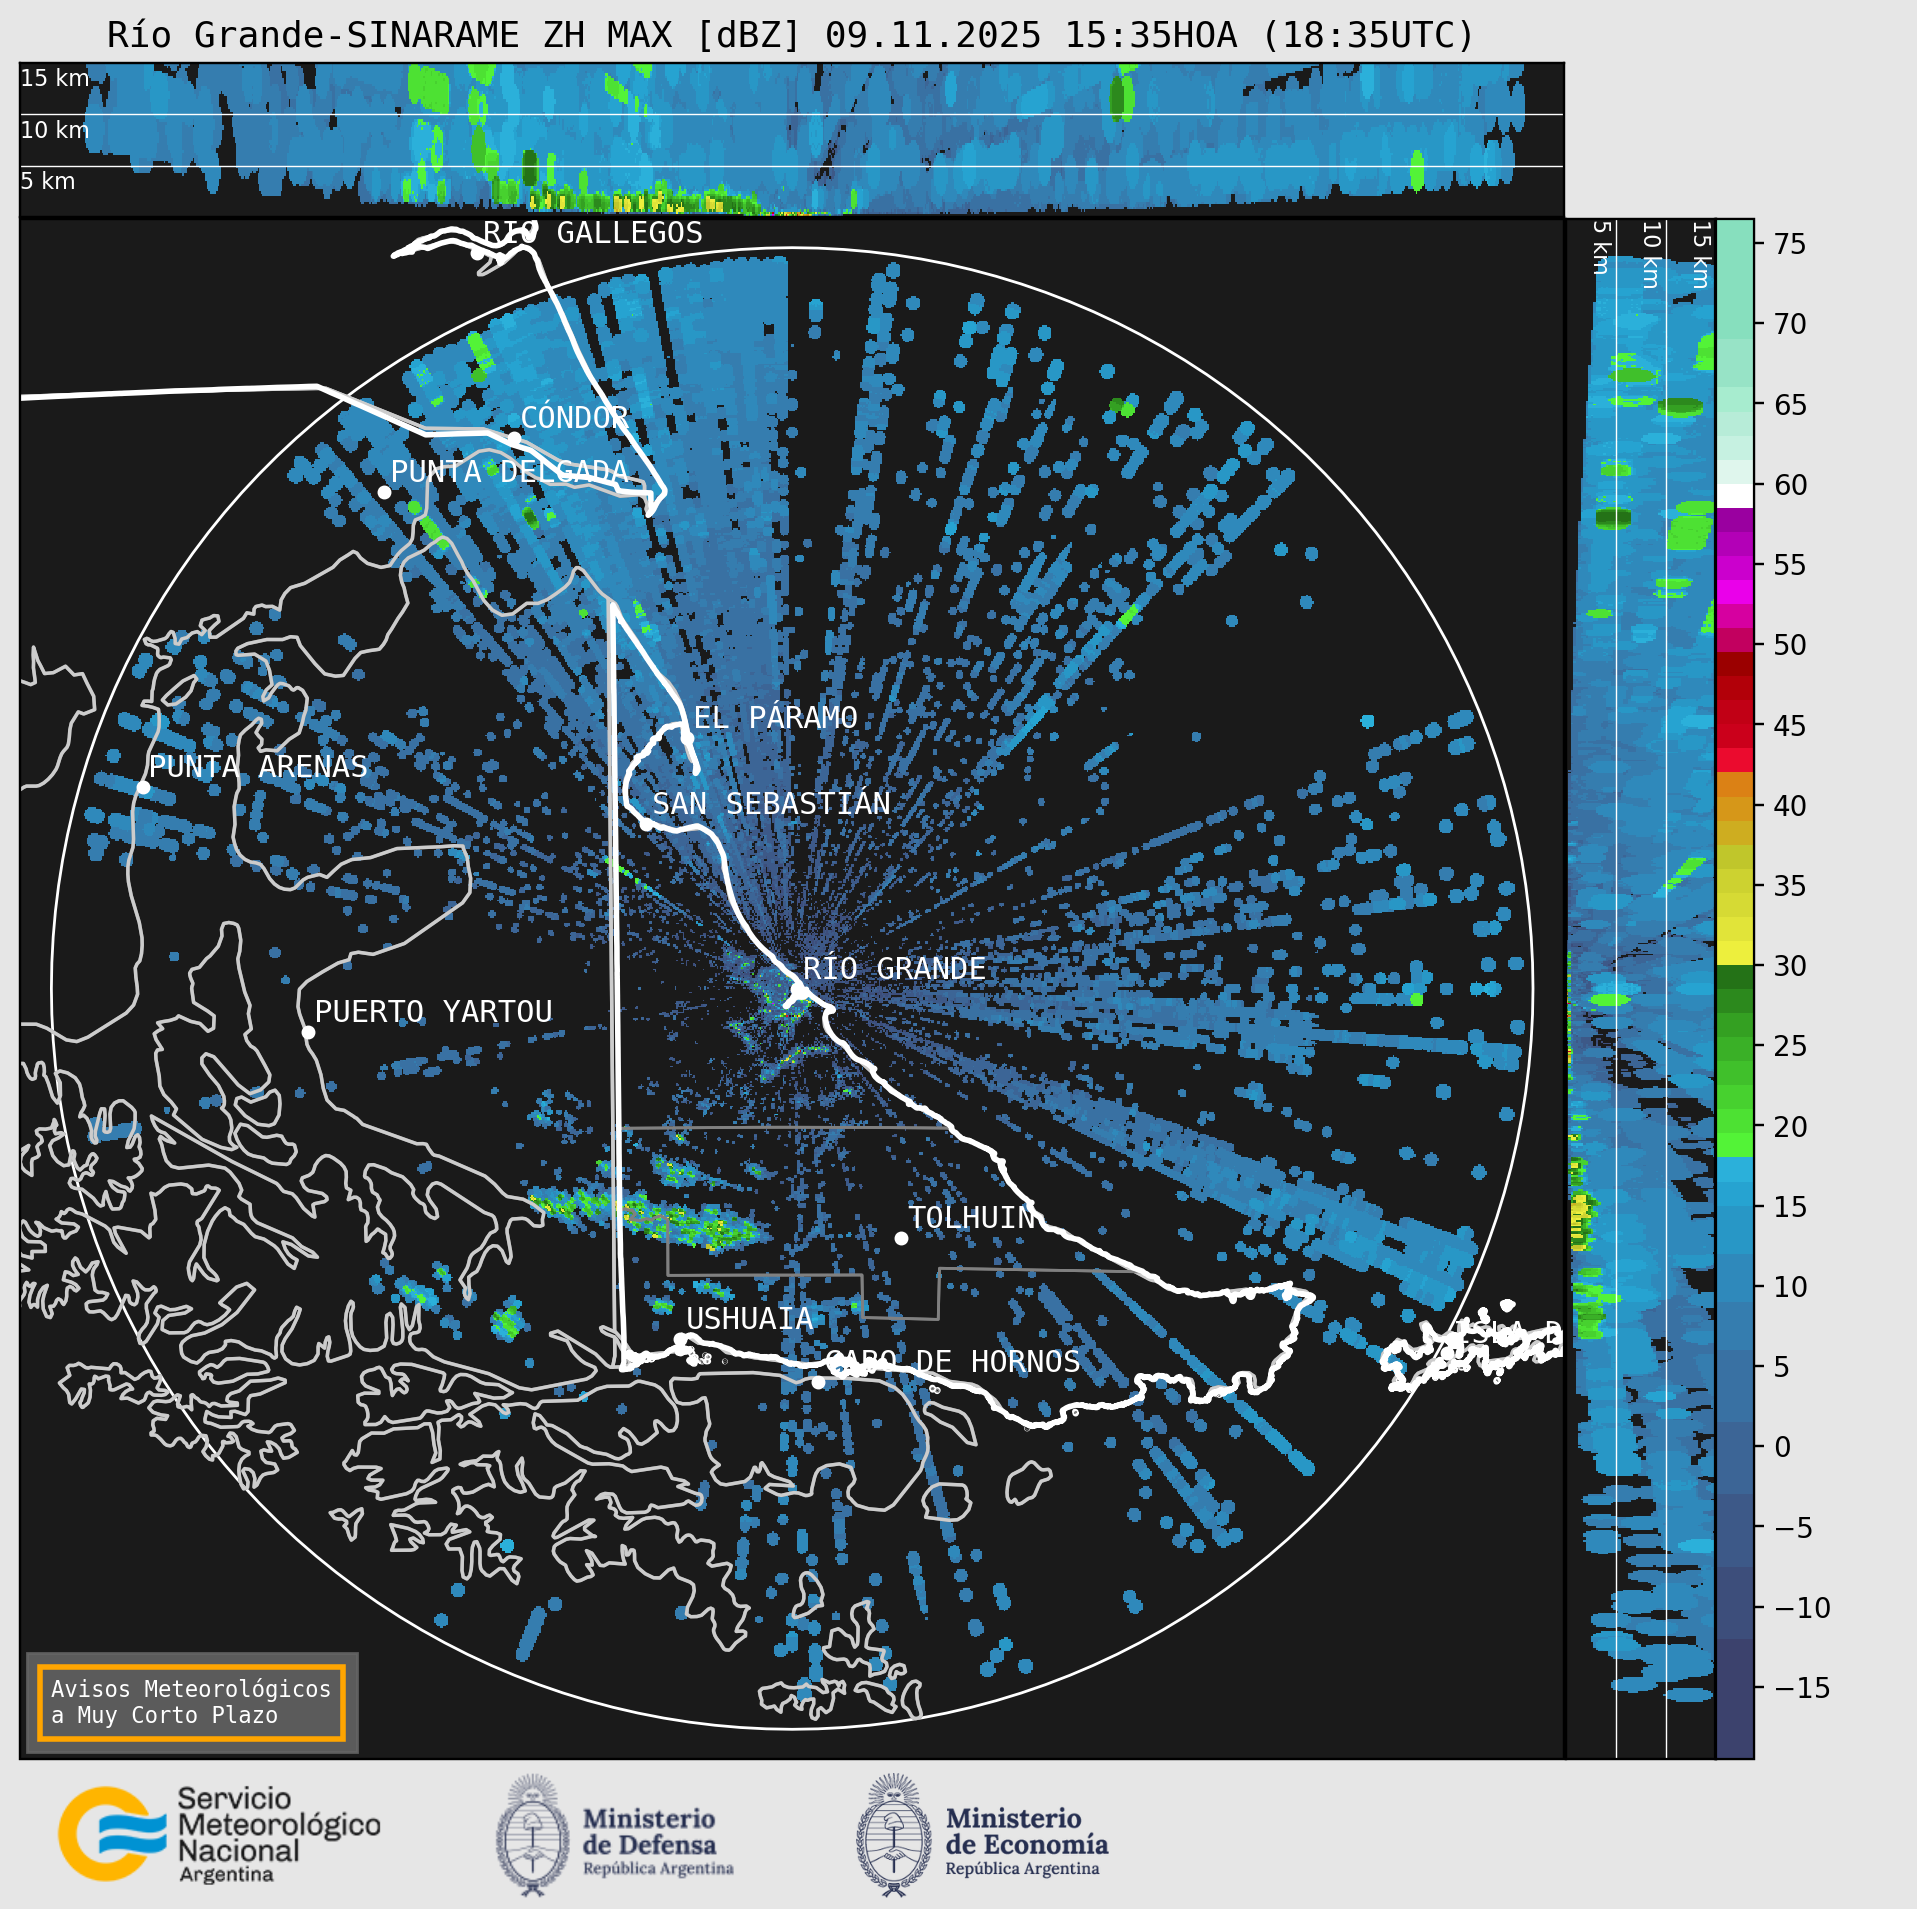Click the Servicio Meteorológico Nacional Argentina wordmark
Image resolution: width=1917 pixels, height=1909 pixels.
click(x=279, y=1835)
